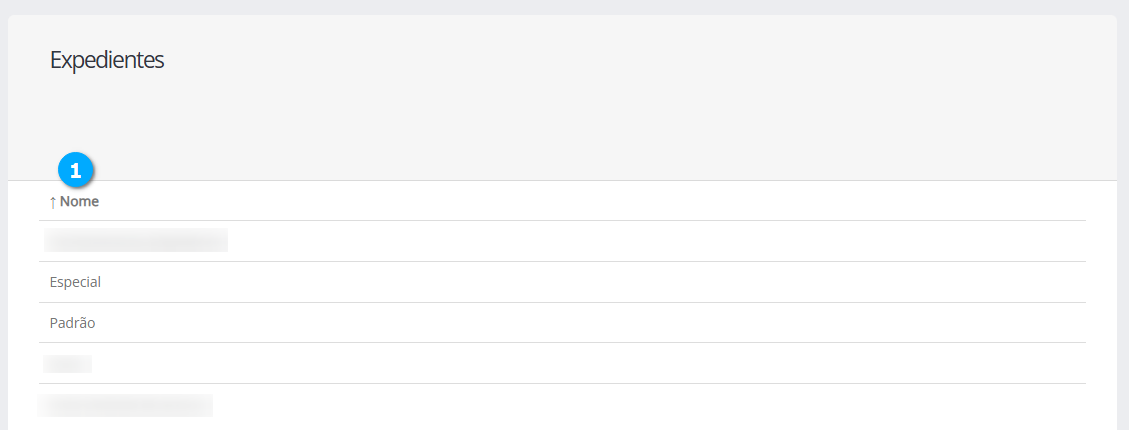Select the first blurred entry under Nome
1129x430 pixels.
(x=136, y=240)
